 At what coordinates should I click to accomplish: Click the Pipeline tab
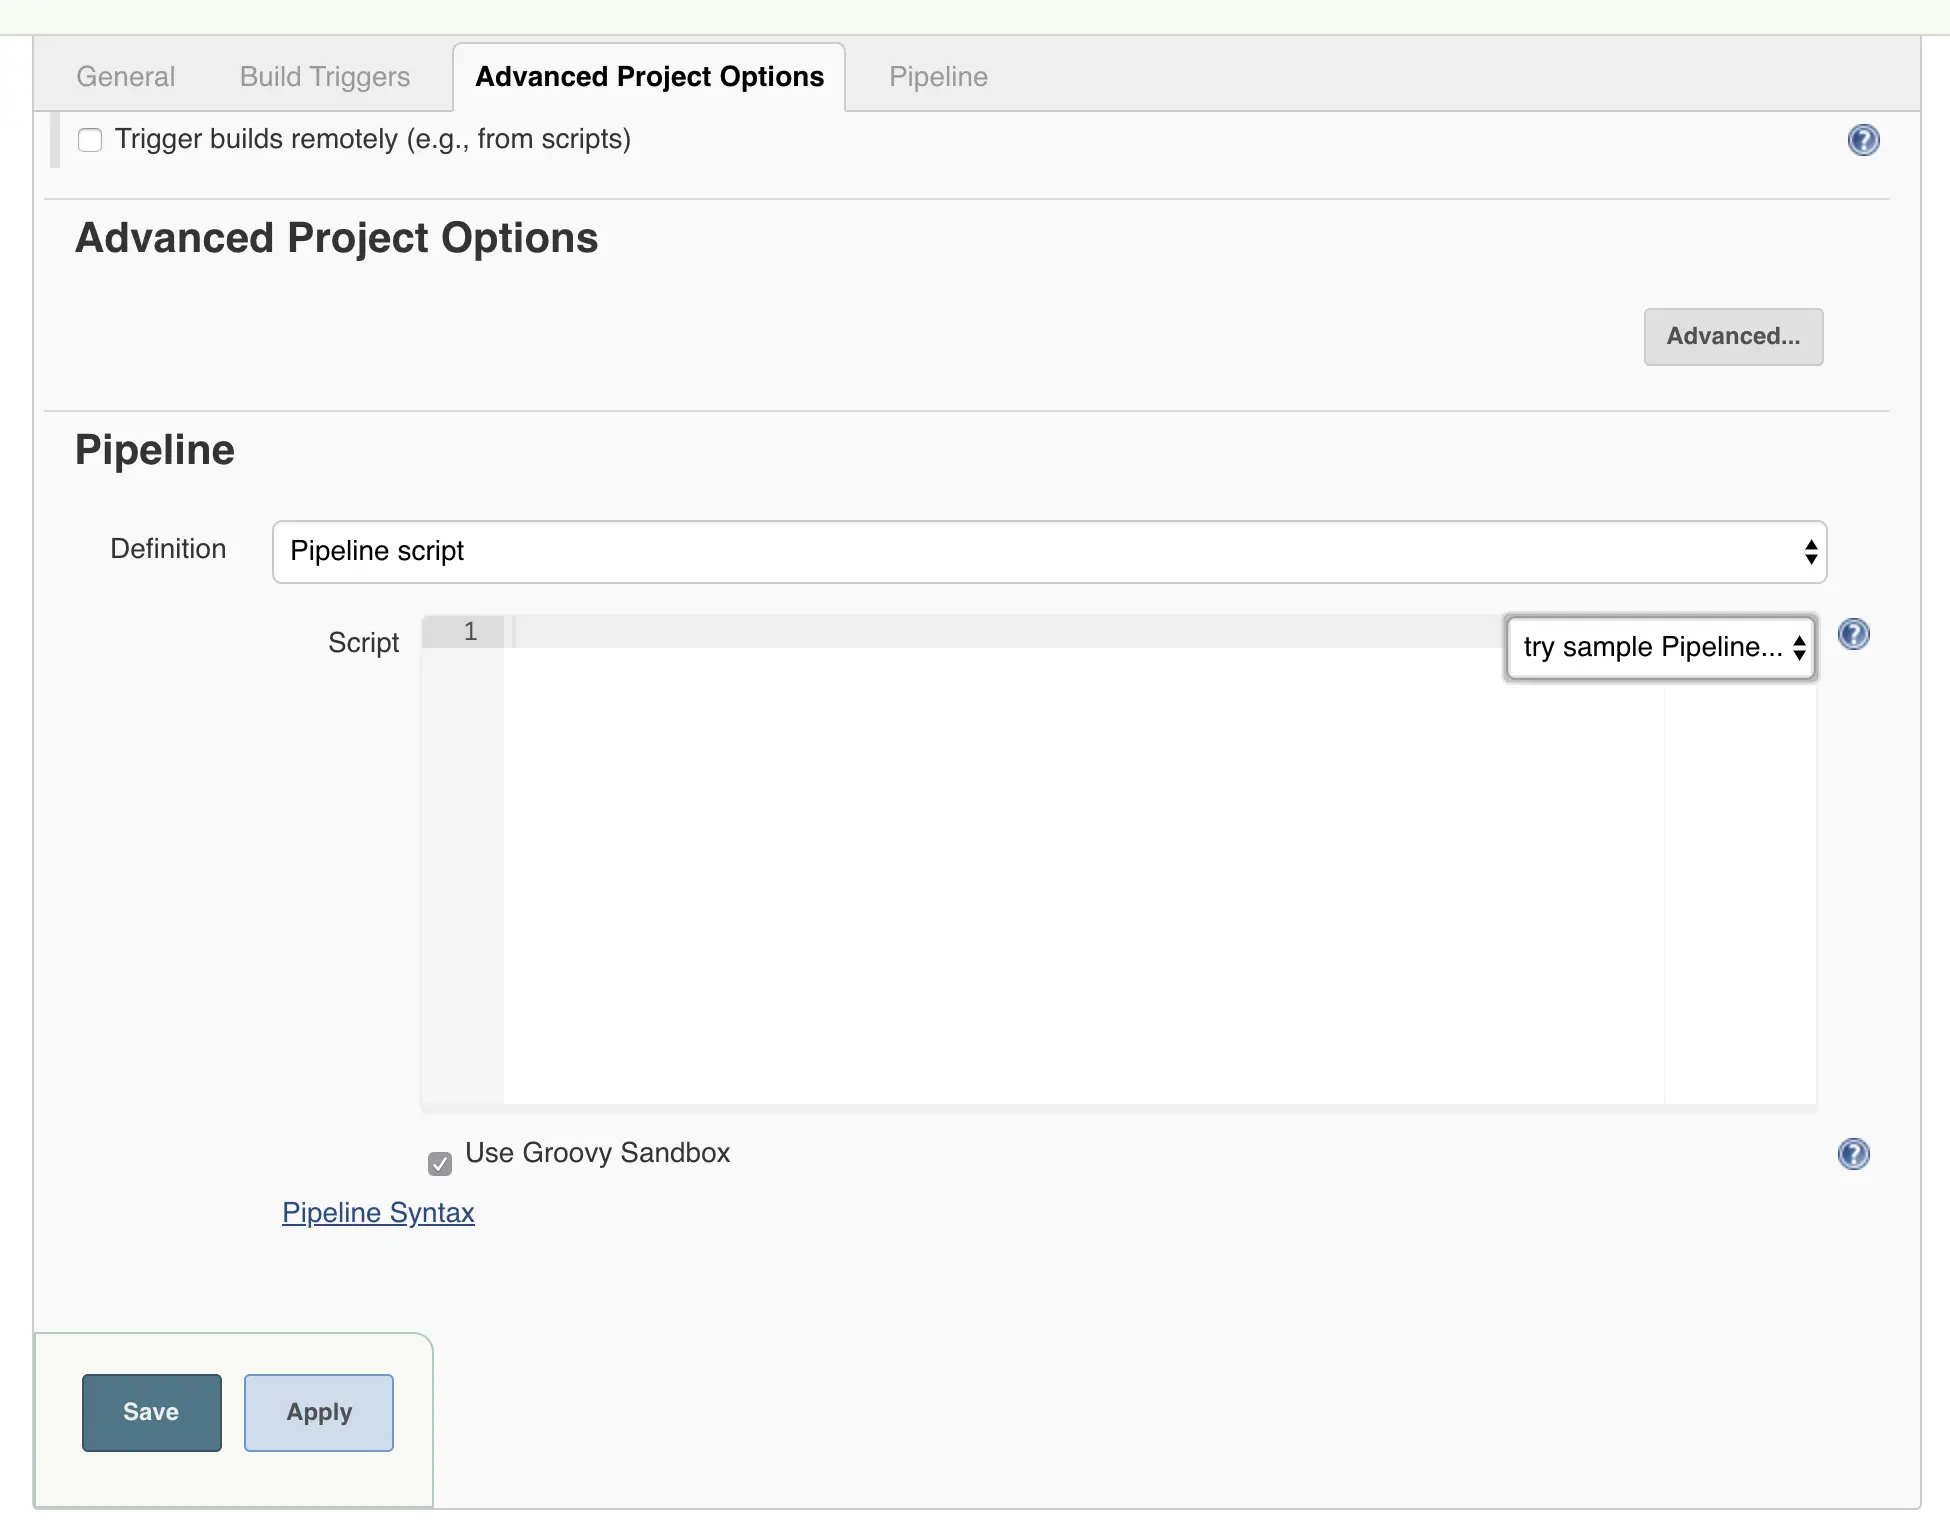(x=935, y=76)
